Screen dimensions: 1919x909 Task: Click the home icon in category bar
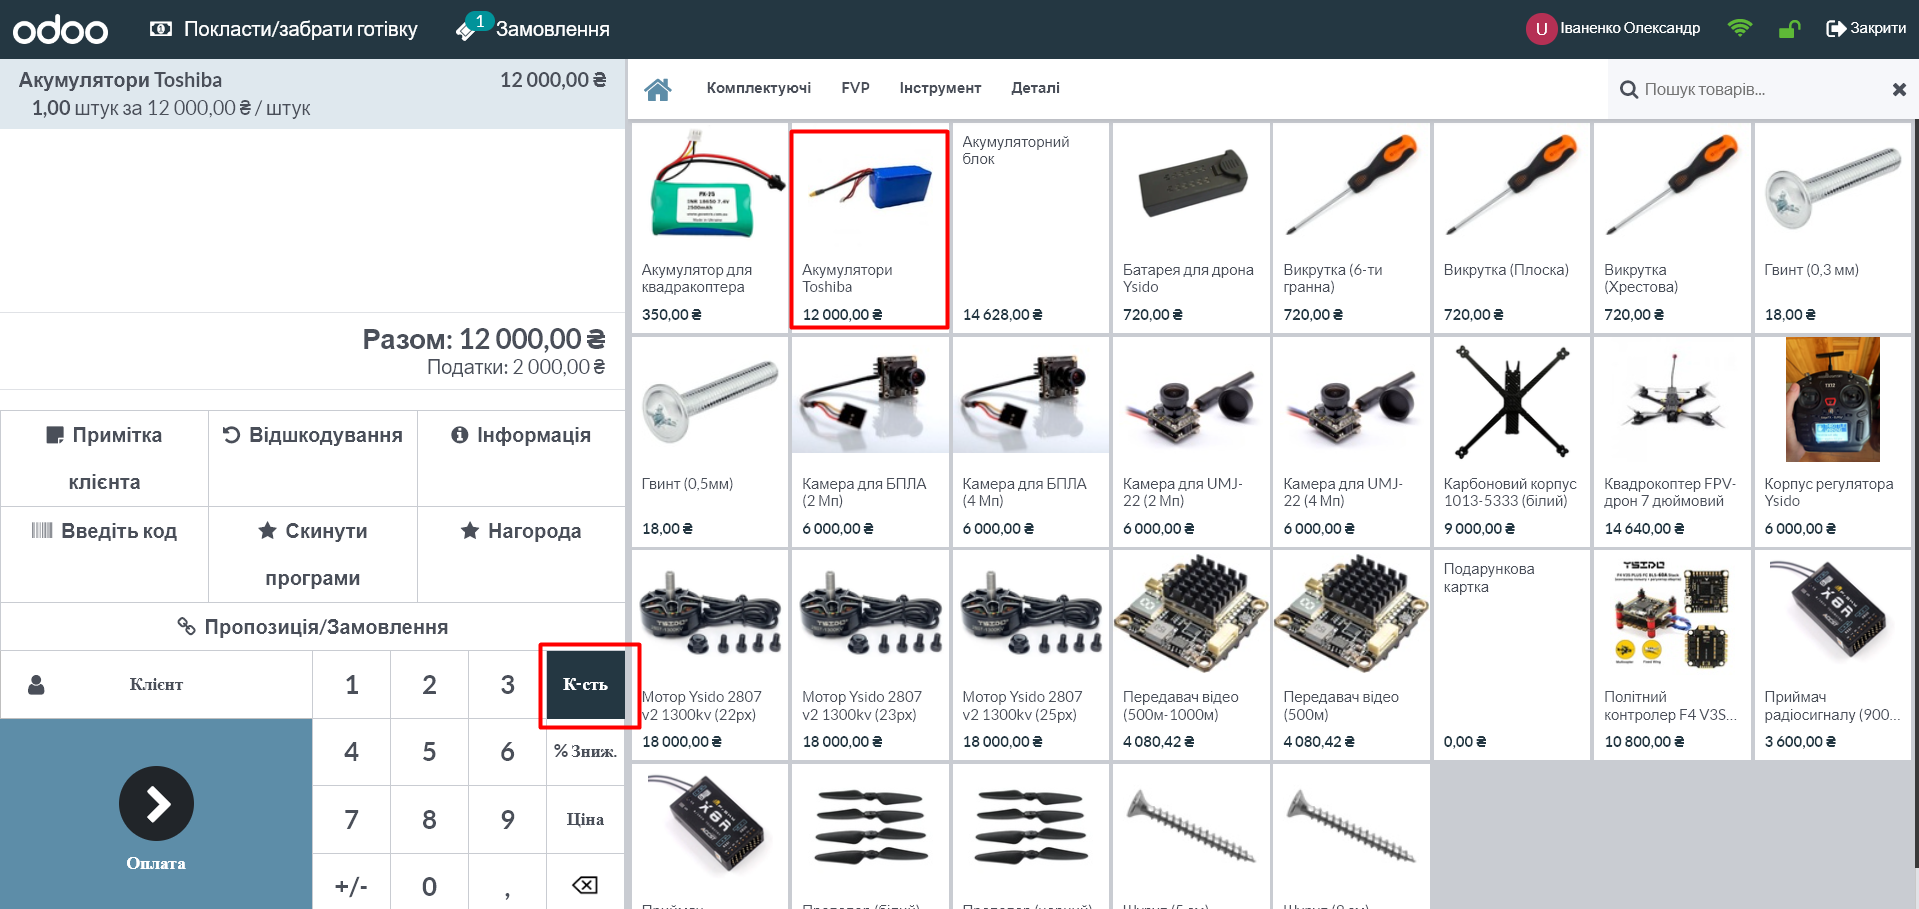pos(657,89)
